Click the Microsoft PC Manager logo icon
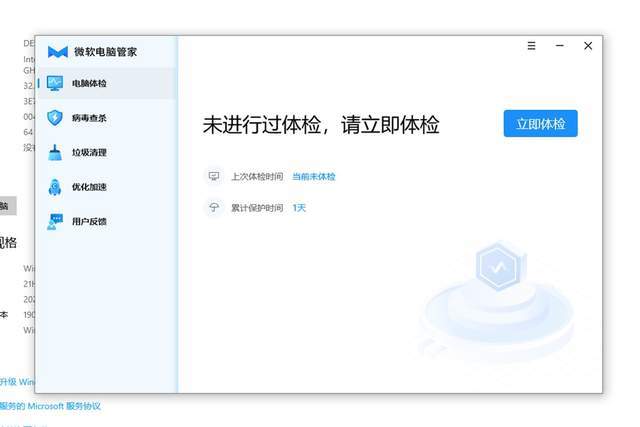The image size is (640, 427). click(58, 52)
